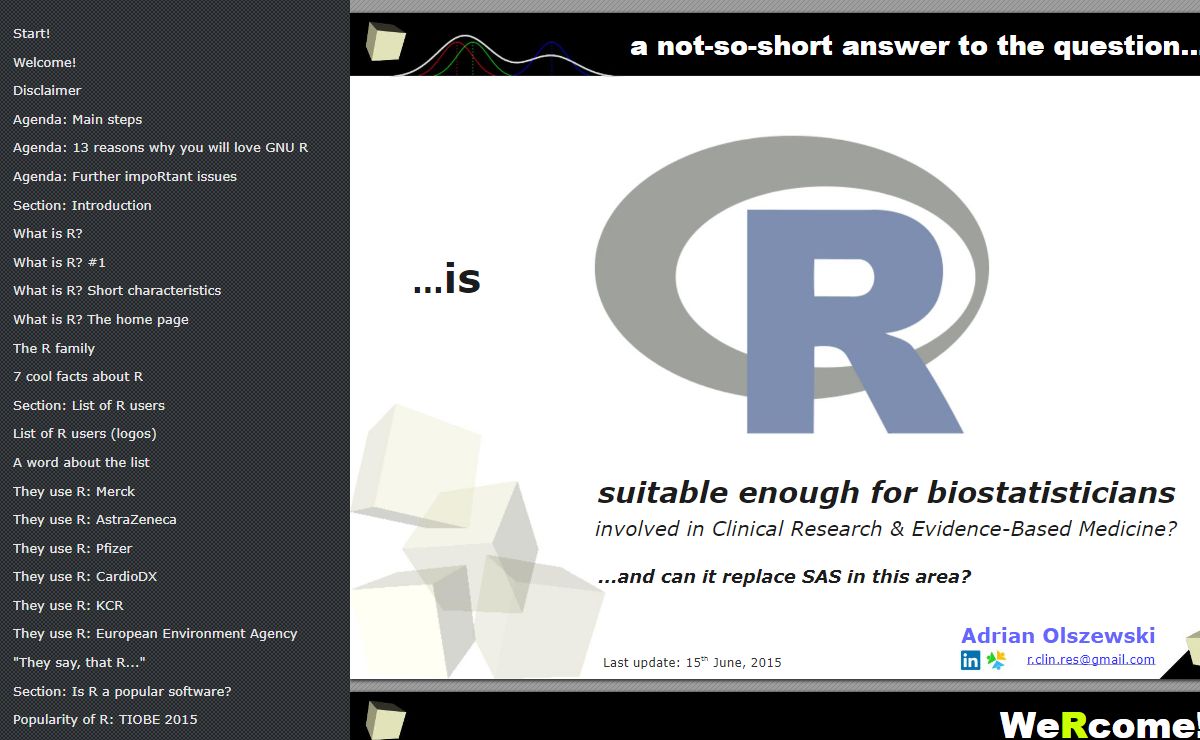Select A word about the list

click(x=82, y=462)
